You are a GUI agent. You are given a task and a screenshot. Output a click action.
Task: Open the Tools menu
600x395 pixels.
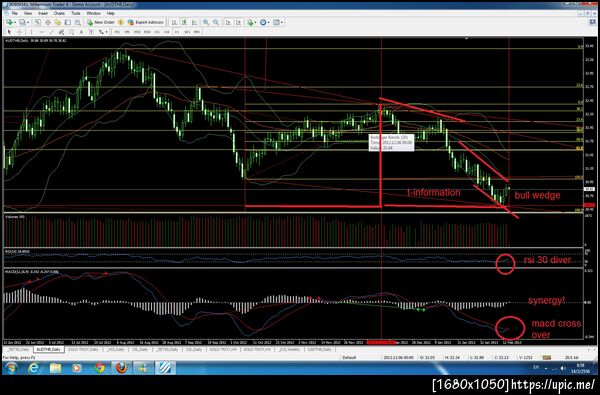(x=76, y=13)
